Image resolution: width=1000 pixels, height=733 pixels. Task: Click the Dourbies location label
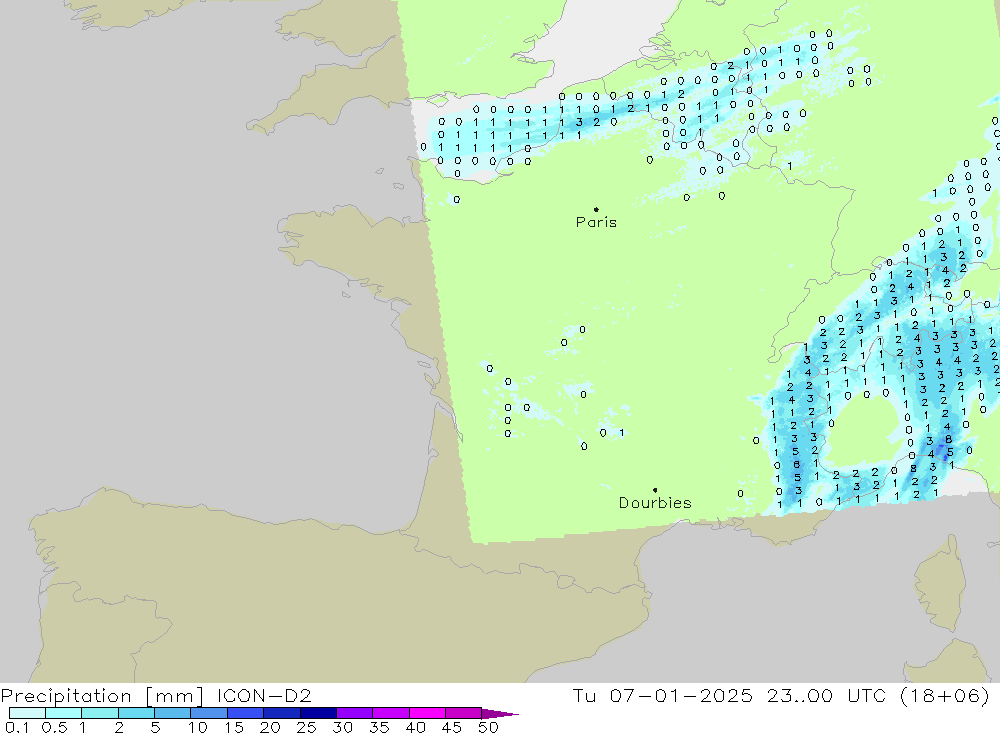pyautogui.click(x=655, y=503)
